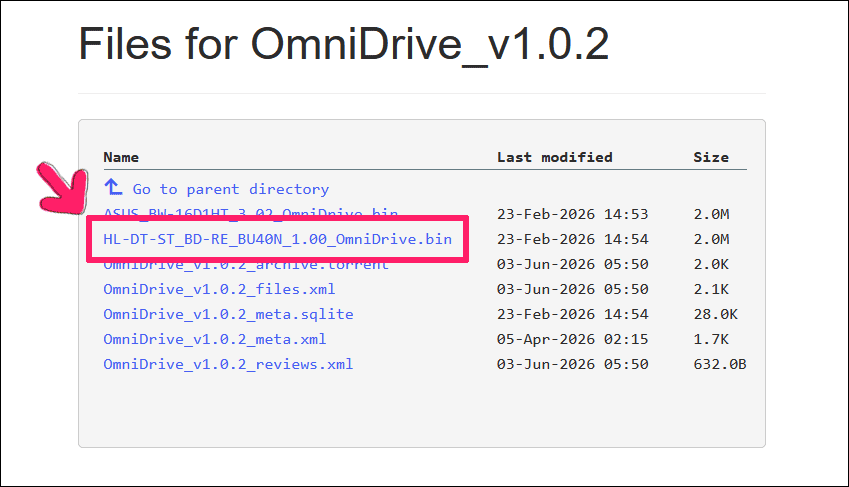Image resolution: width=849 pixels, height=487 pixels.
Task: Open the Go to parent directory link
Action: [x=231, y=189]
